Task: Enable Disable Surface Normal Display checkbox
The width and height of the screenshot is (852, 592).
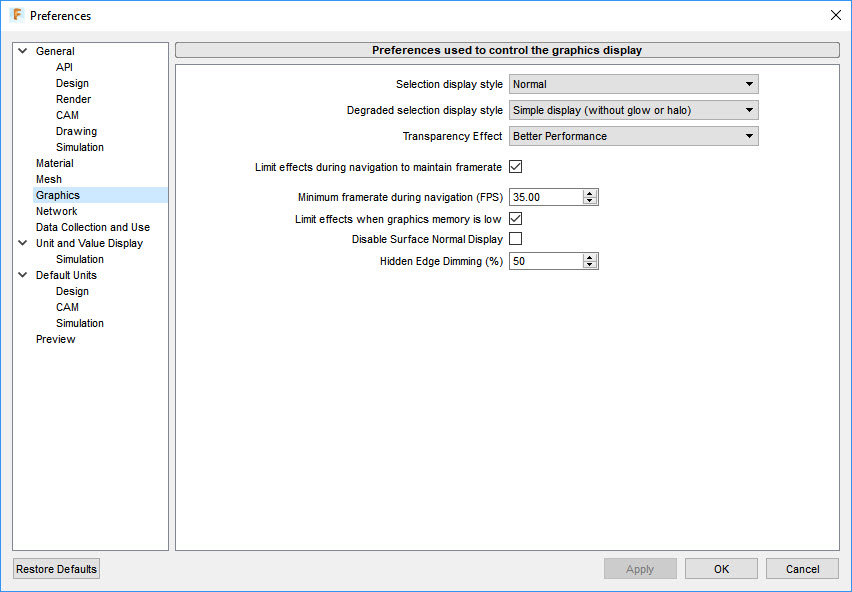Action: pyautogui.click(x=516, y=239)
